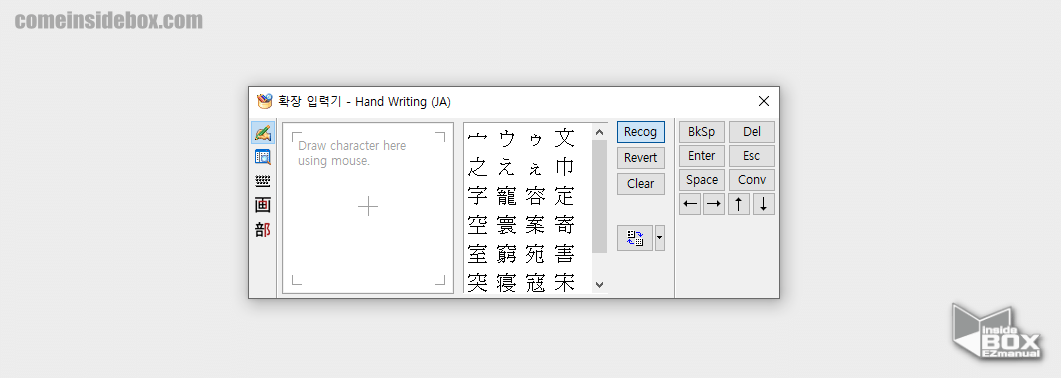
Task: Select candidate character 突
Action: click(478, 282)
